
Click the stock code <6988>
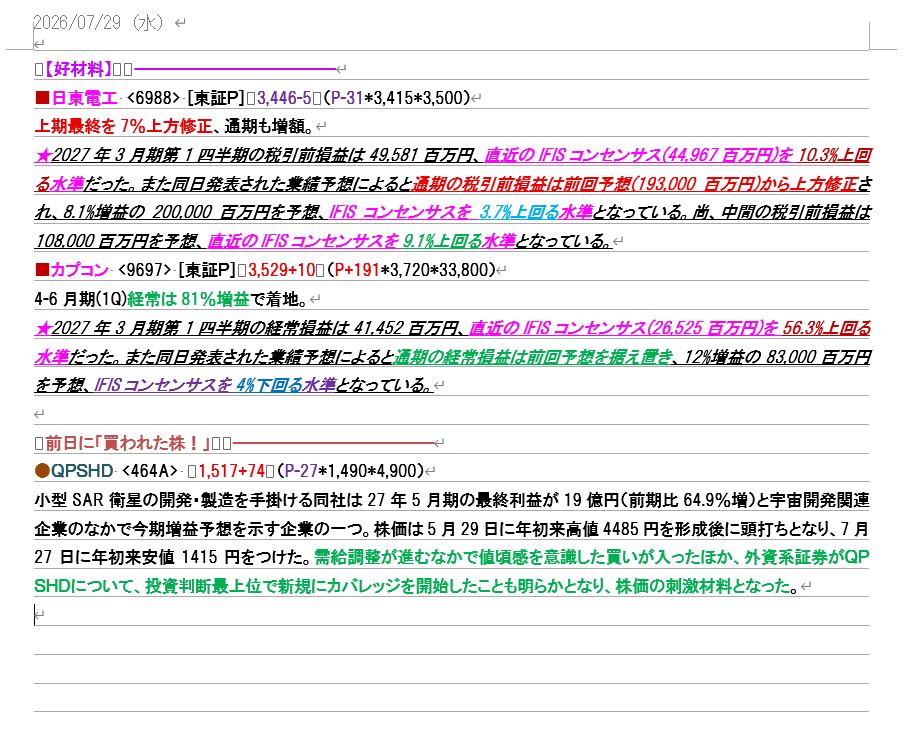[153, 98]
